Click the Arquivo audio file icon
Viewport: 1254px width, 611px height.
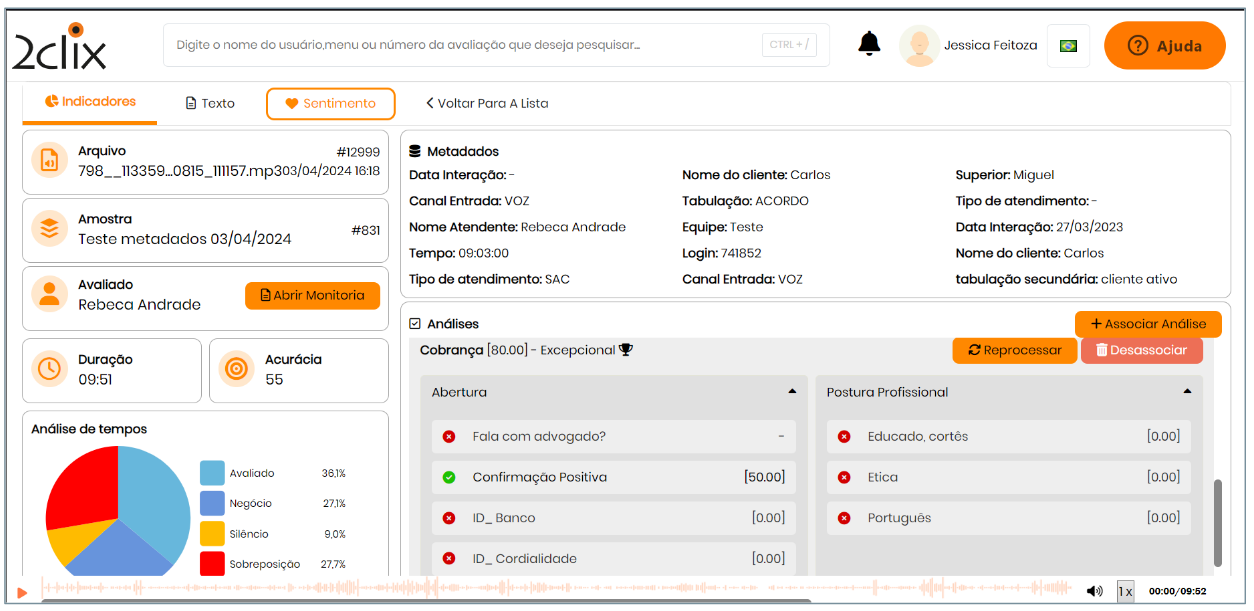tap(48, 160)
